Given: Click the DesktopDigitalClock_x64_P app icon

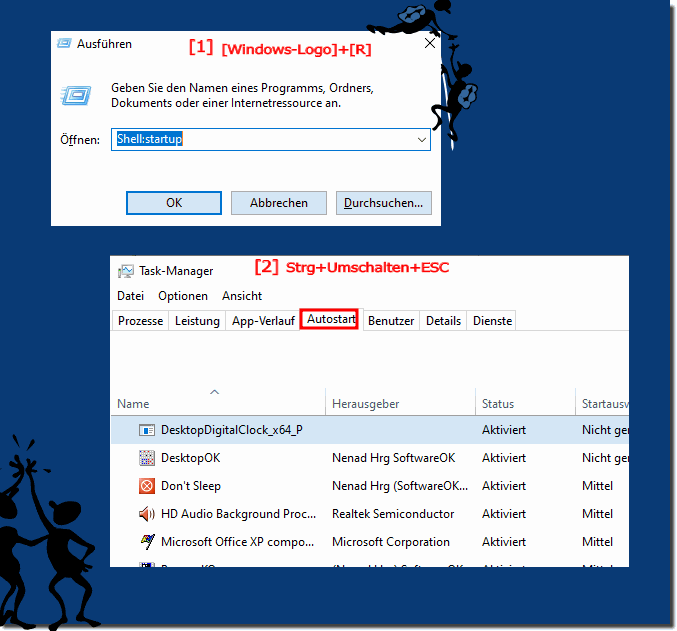Looking at the screenshot, I should click(147, 430).
